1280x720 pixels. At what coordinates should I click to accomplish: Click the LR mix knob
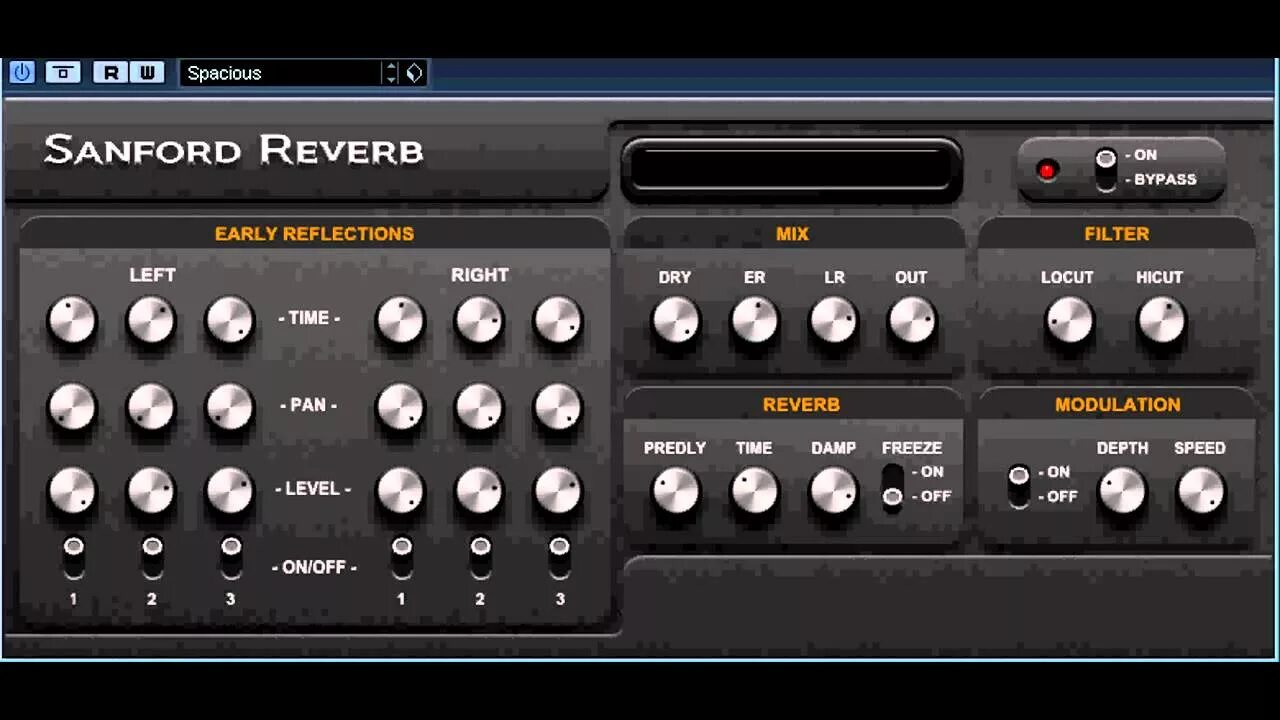[x=833, y=322]
